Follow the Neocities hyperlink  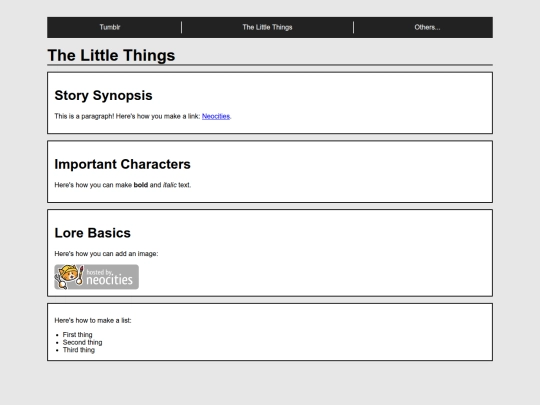click(x=216, y=116)
